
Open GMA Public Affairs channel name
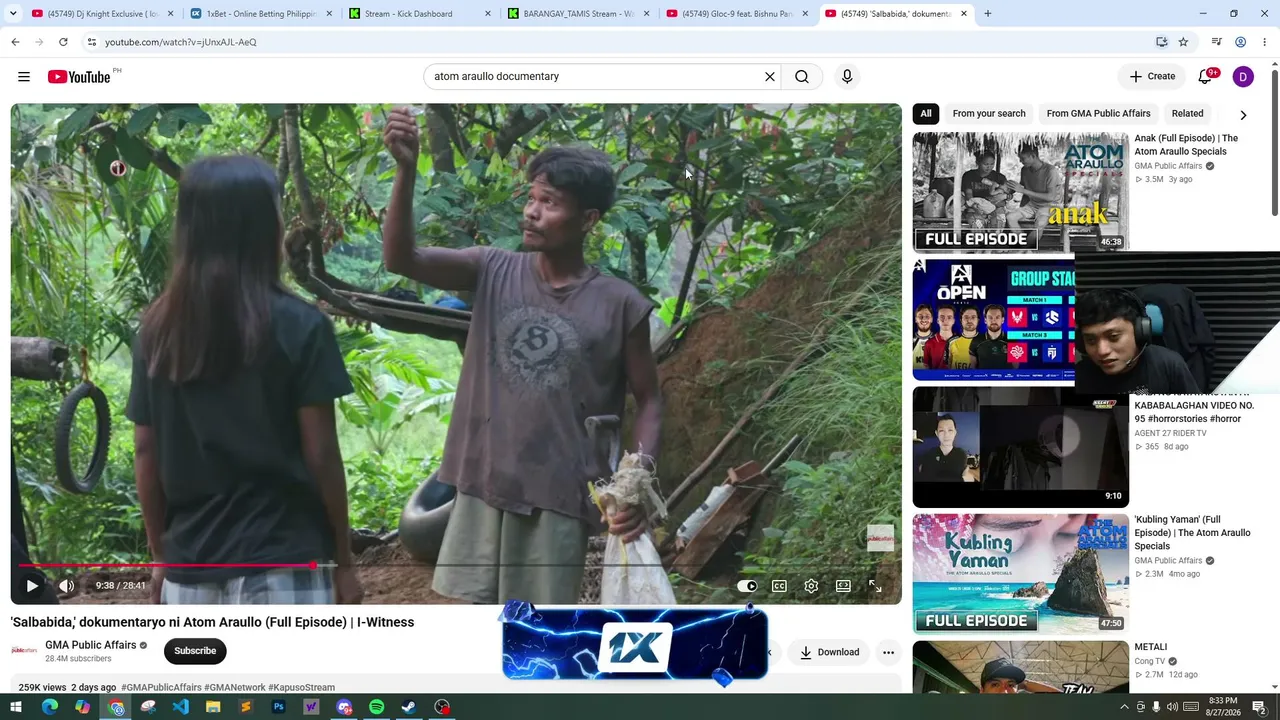pos(91,645)
